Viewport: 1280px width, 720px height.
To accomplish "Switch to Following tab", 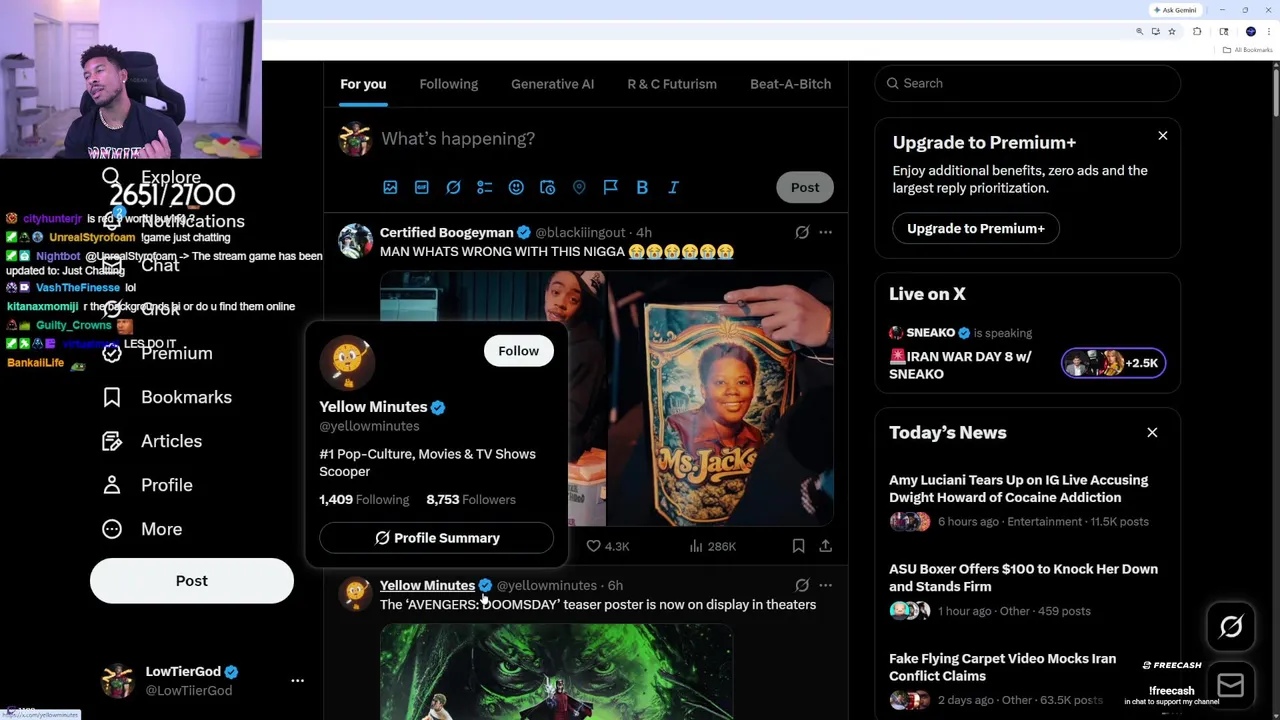I will [x=449, y=84].
